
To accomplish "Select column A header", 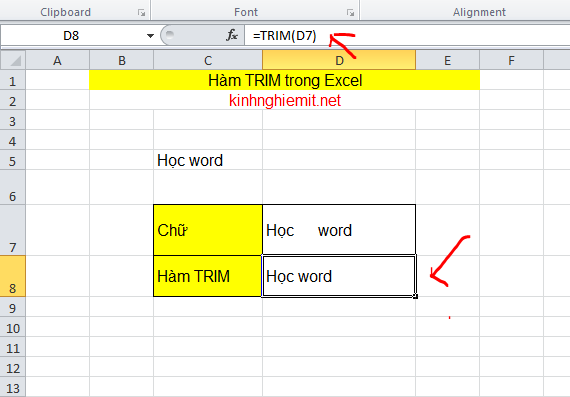I will [57, 60].
